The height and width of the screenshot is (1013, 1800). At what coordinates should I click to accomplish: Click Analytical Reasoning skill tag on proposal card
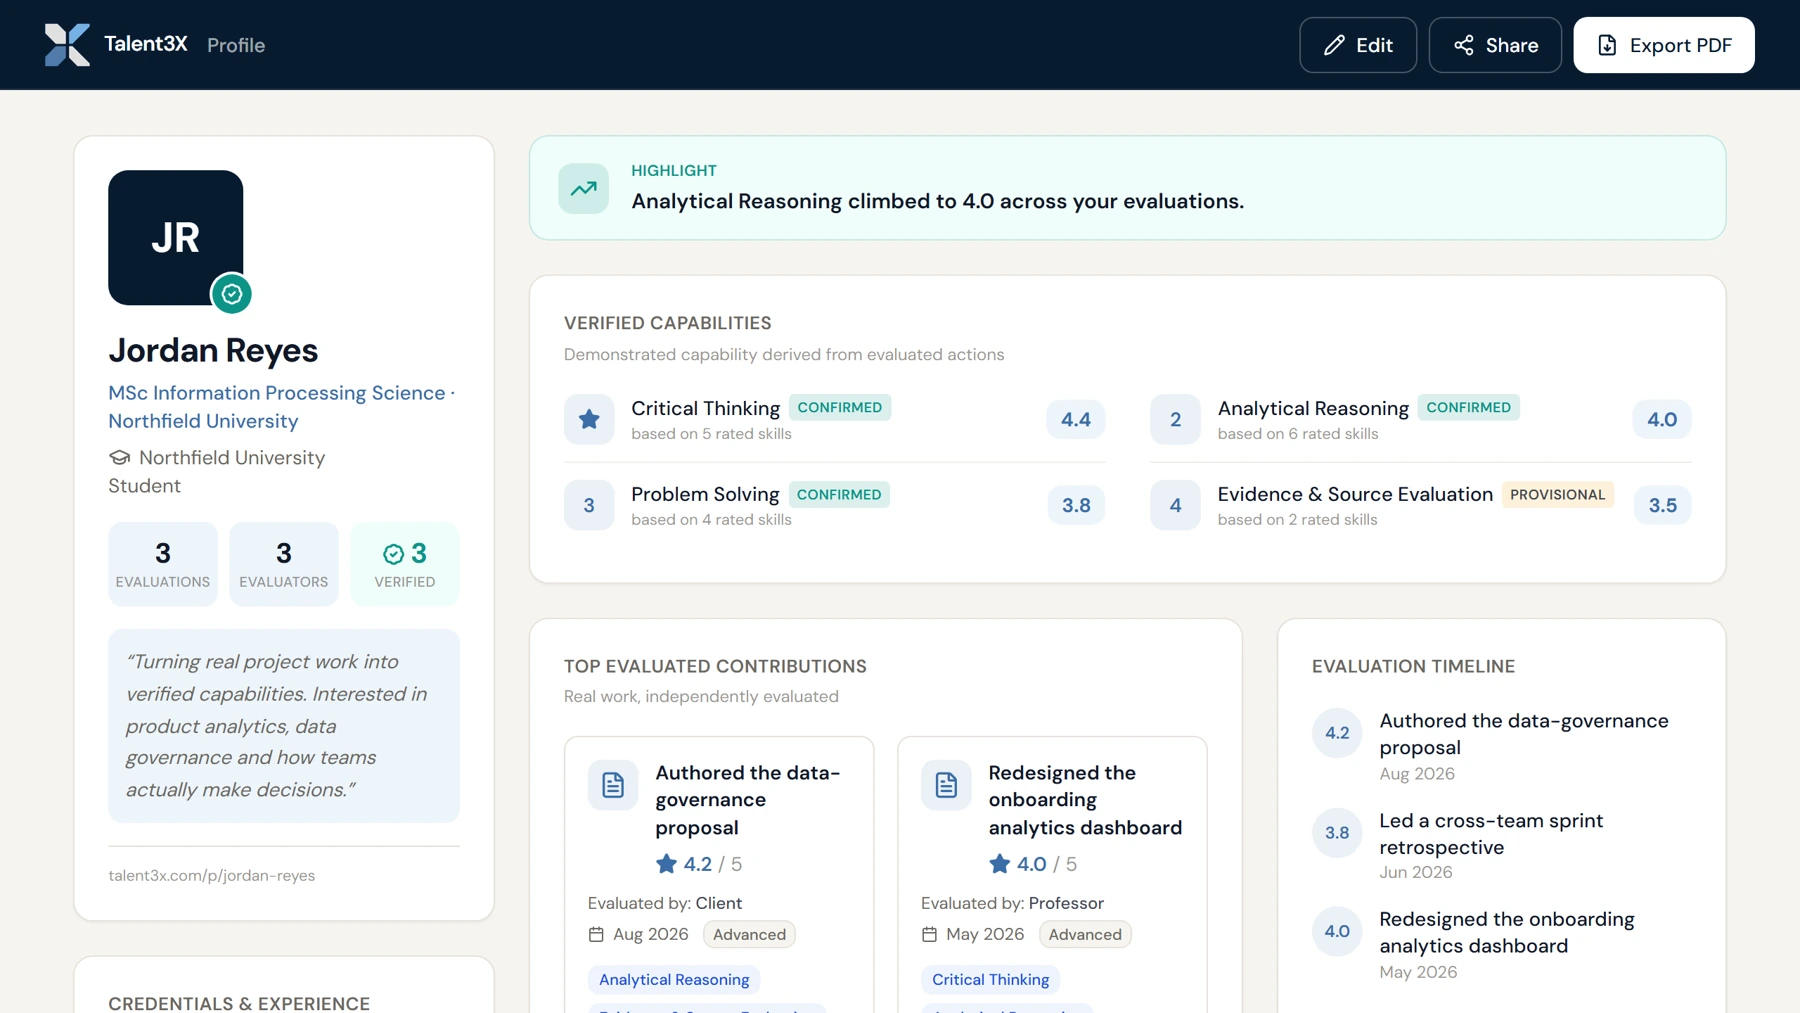tap(674, 980)
